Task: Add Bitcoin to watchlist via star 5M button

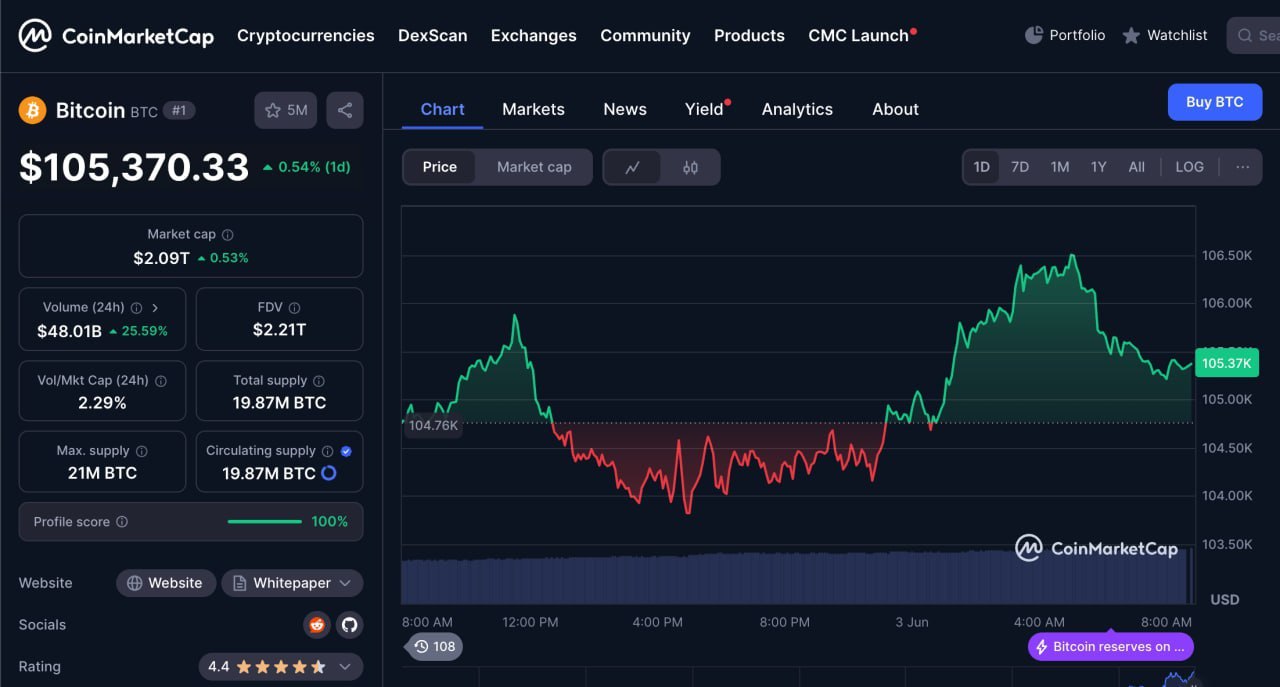Action: pyautogui.click(x=285, y=110)
